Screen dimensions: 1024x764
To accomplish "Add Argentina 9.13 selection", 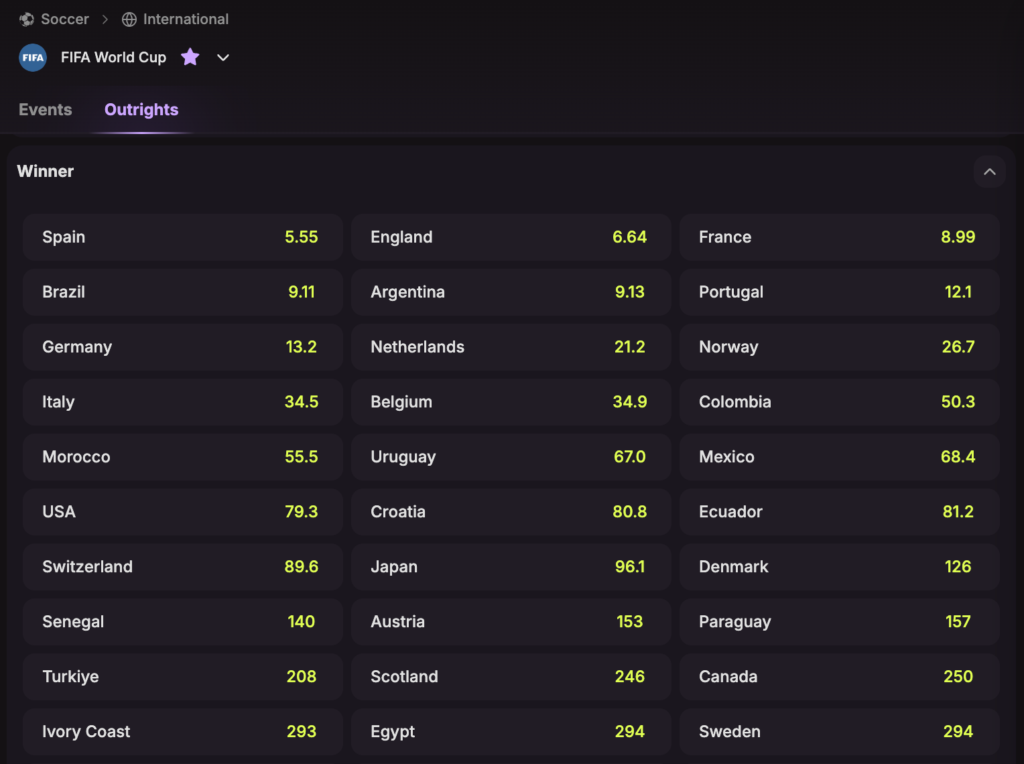I will click(510, 292).
